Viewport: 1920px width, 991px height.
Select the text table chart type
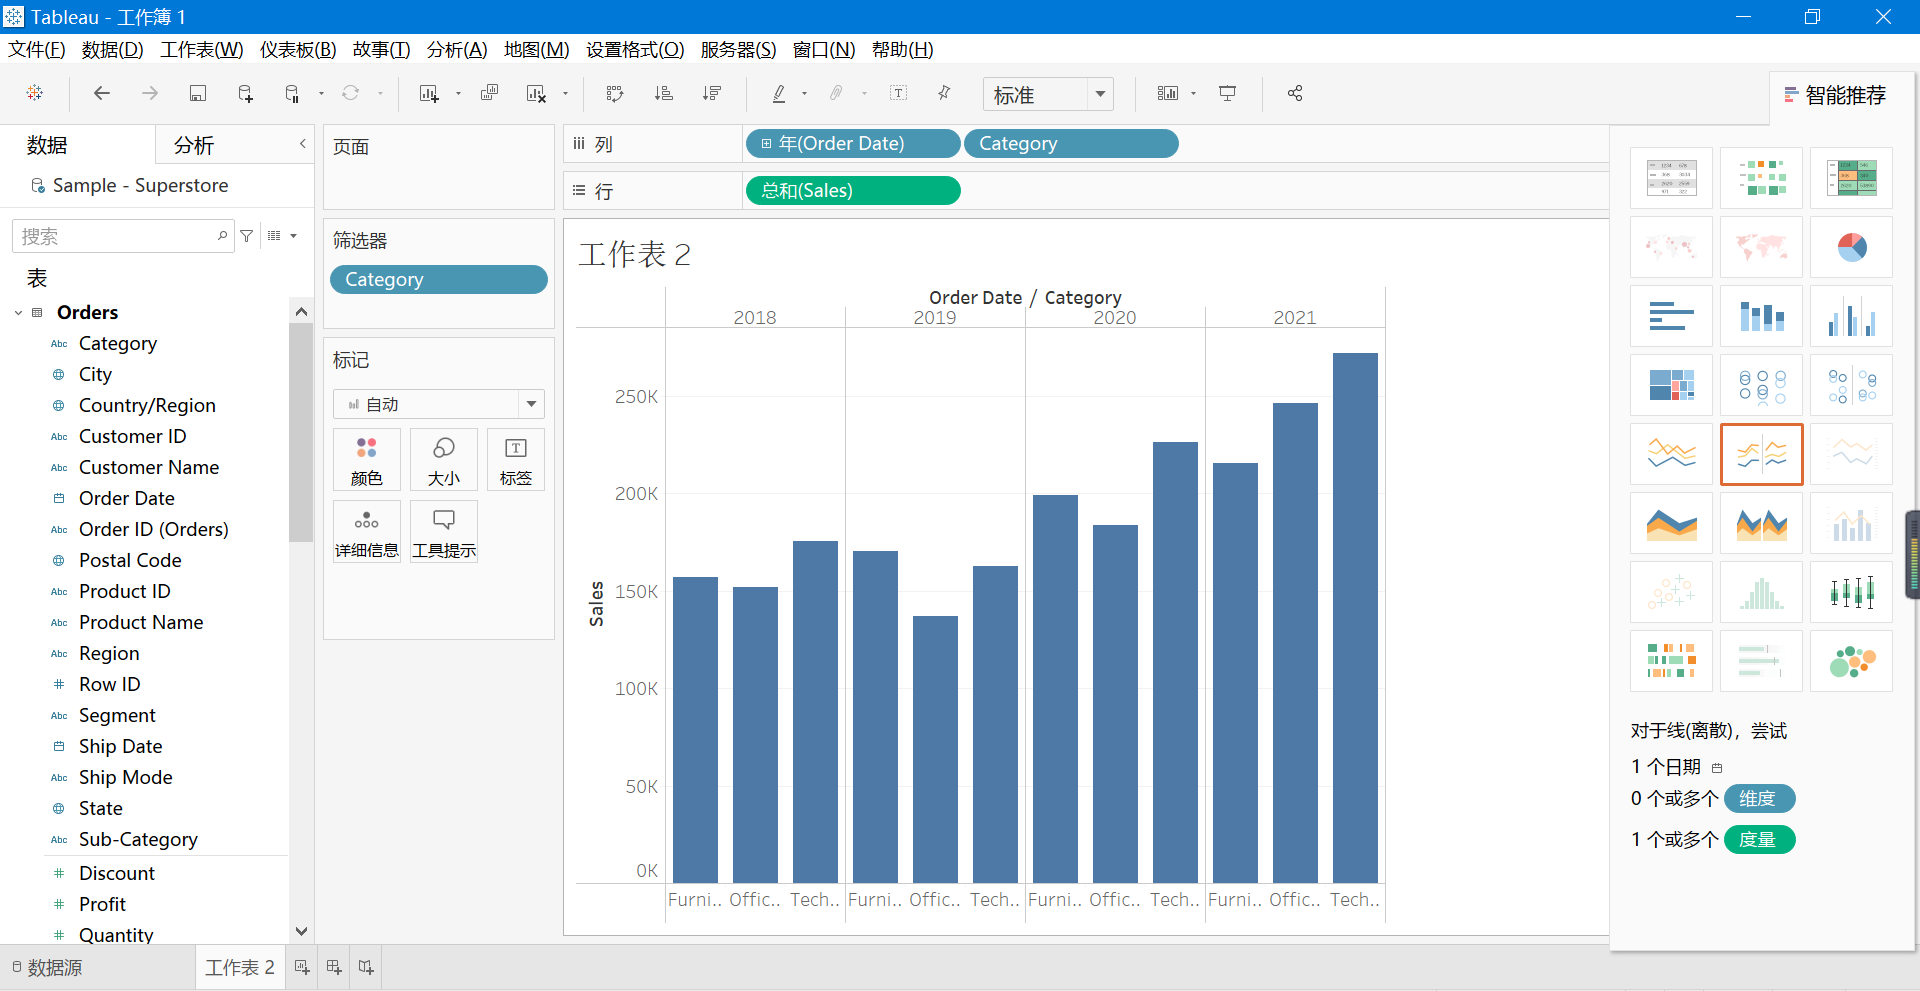(x=1671, y=178)
